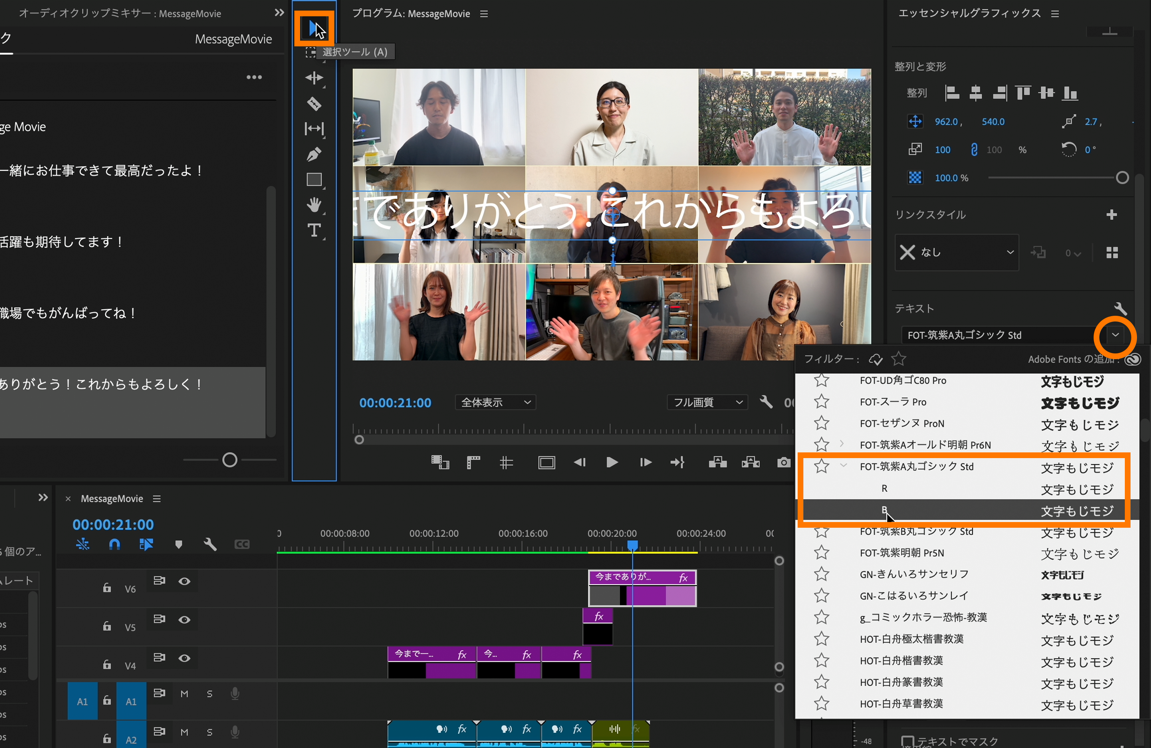Choose the Pen tool
Image resolution: width=1151 pixels, height=748 pixels.
click(x=314, y=154)
